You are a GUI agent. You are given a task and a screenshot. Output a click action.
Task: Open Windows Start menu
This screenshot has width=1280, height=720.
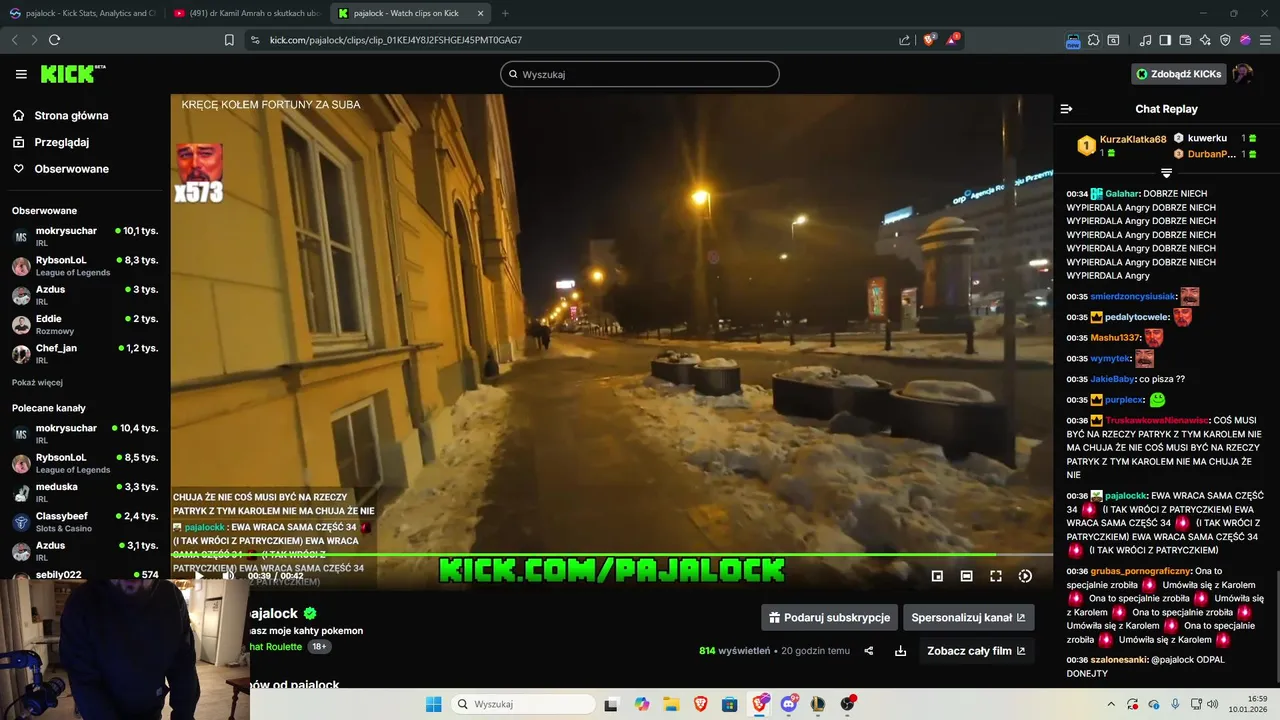pyautogui.click(x=433, y=704)
